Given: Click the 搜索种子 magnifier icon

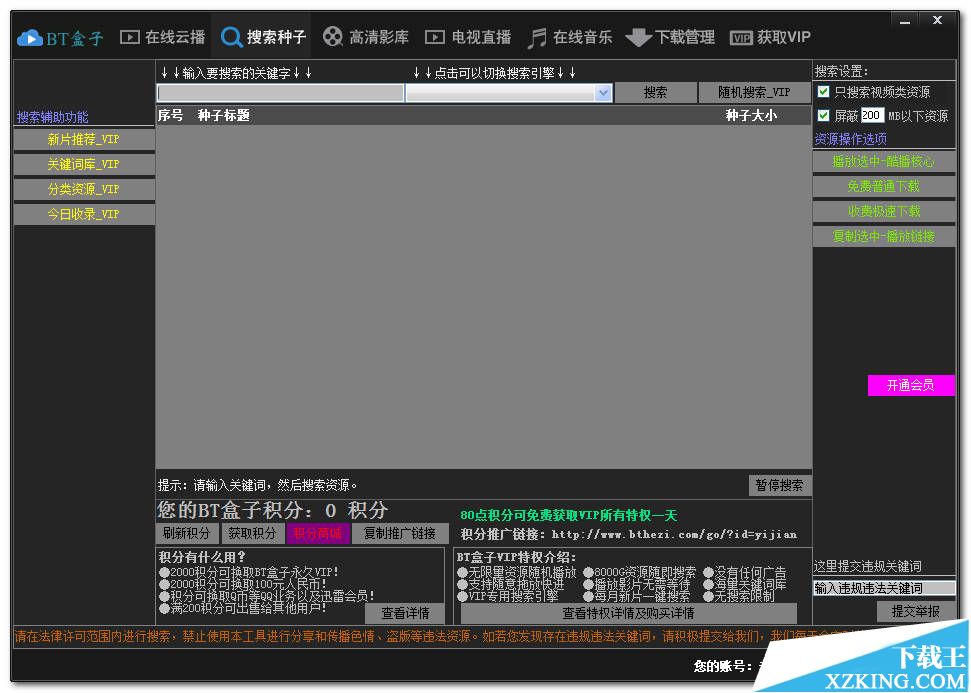Looking at the screenshot, I should [231, 37].
